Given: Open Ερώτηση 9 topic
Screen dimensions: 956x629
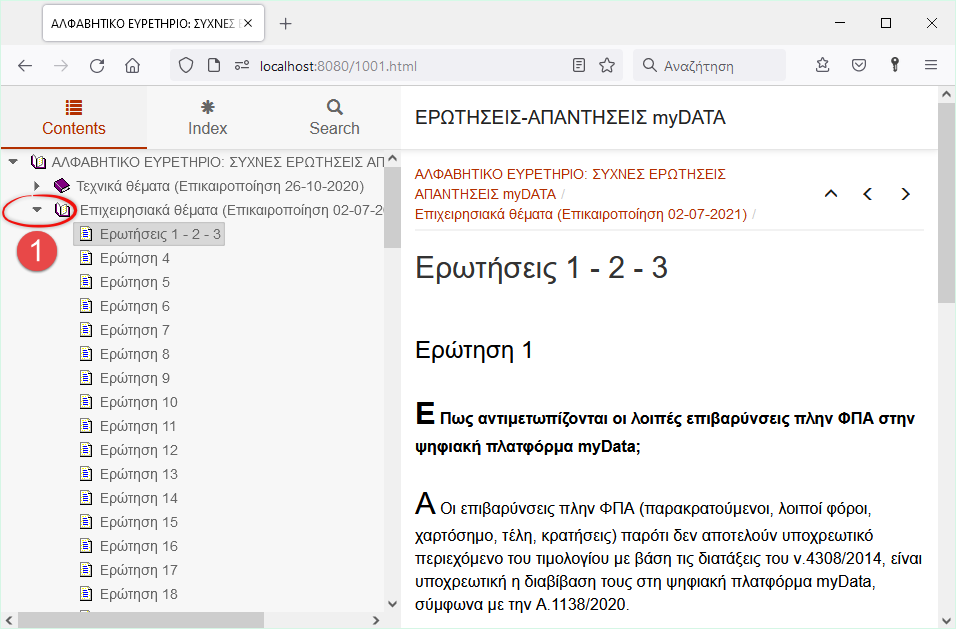Looking at the screenshot, I should tap(135, 378).
